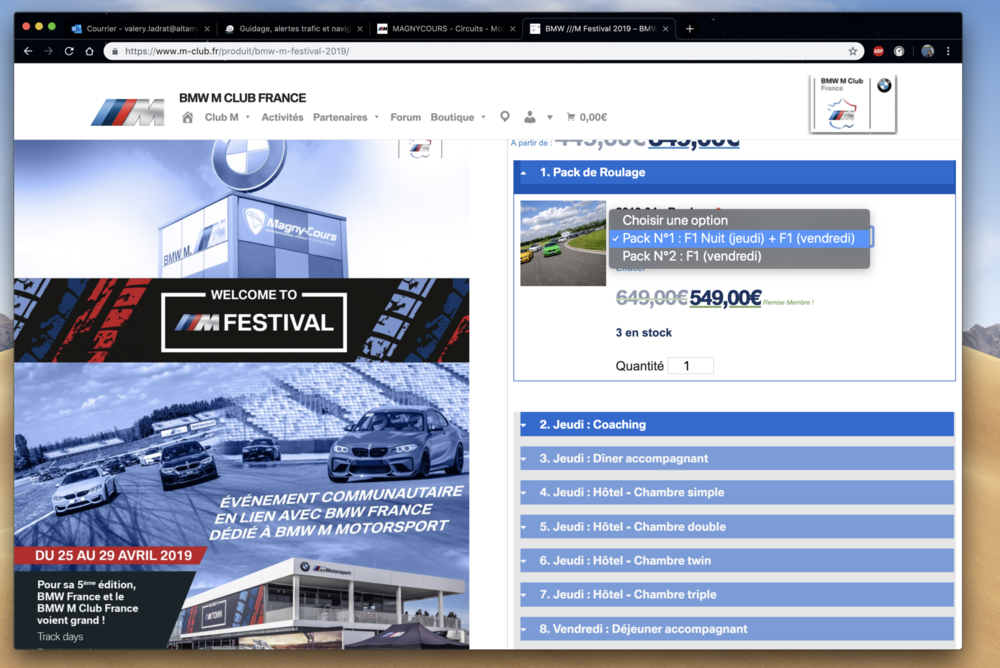The image size is (1000, 668).
Task: Select Pack N°2 F1 (vendredi) option
Action: point(739,256)
